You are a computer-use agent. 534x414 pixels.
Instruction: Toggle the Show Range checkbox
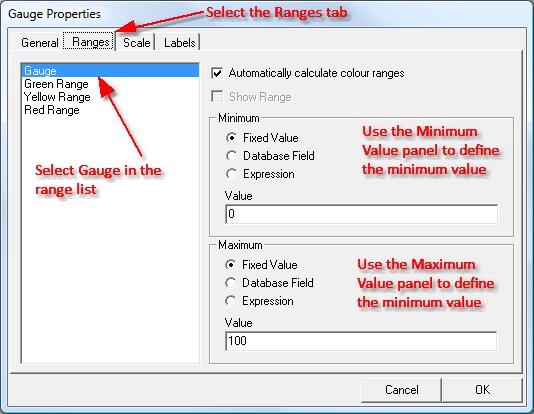coord(217,97)
